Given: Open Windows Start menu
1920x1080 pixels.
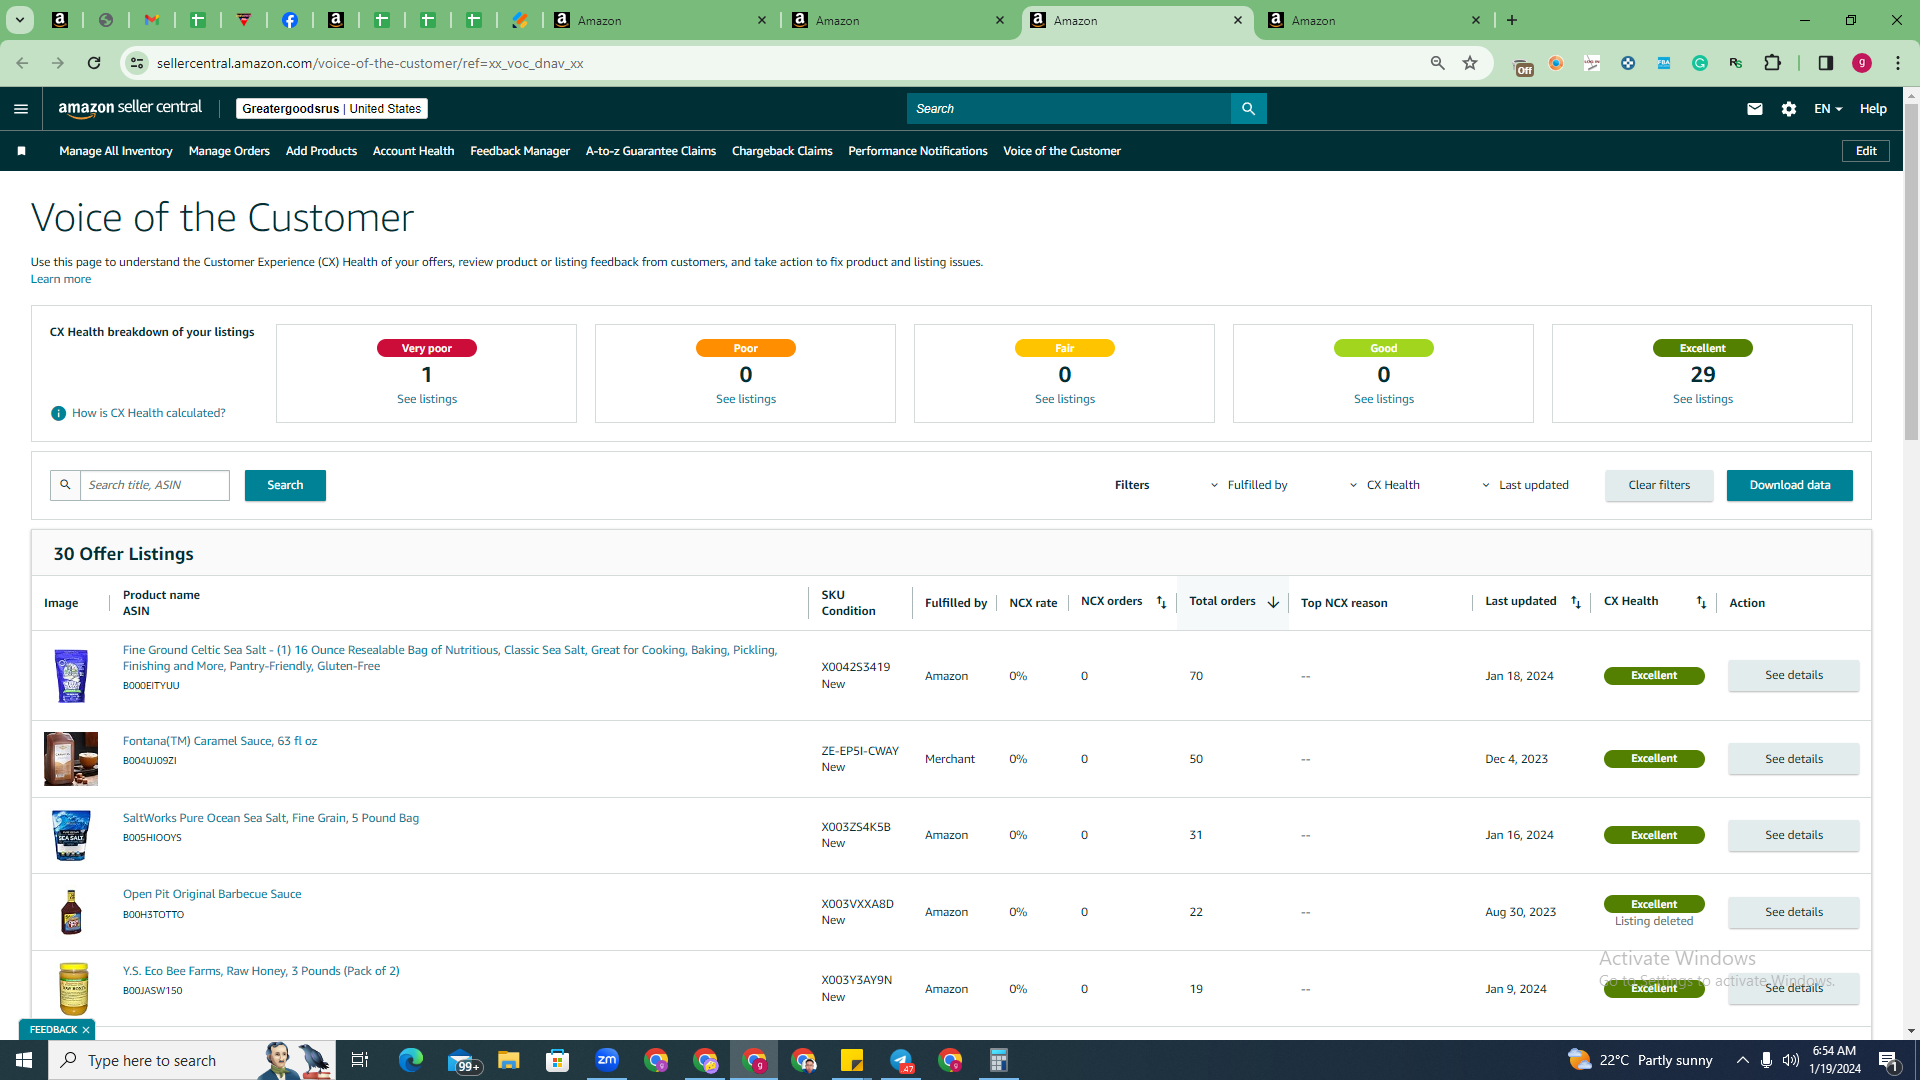Looking at the screenshot, I should 24,1060.
